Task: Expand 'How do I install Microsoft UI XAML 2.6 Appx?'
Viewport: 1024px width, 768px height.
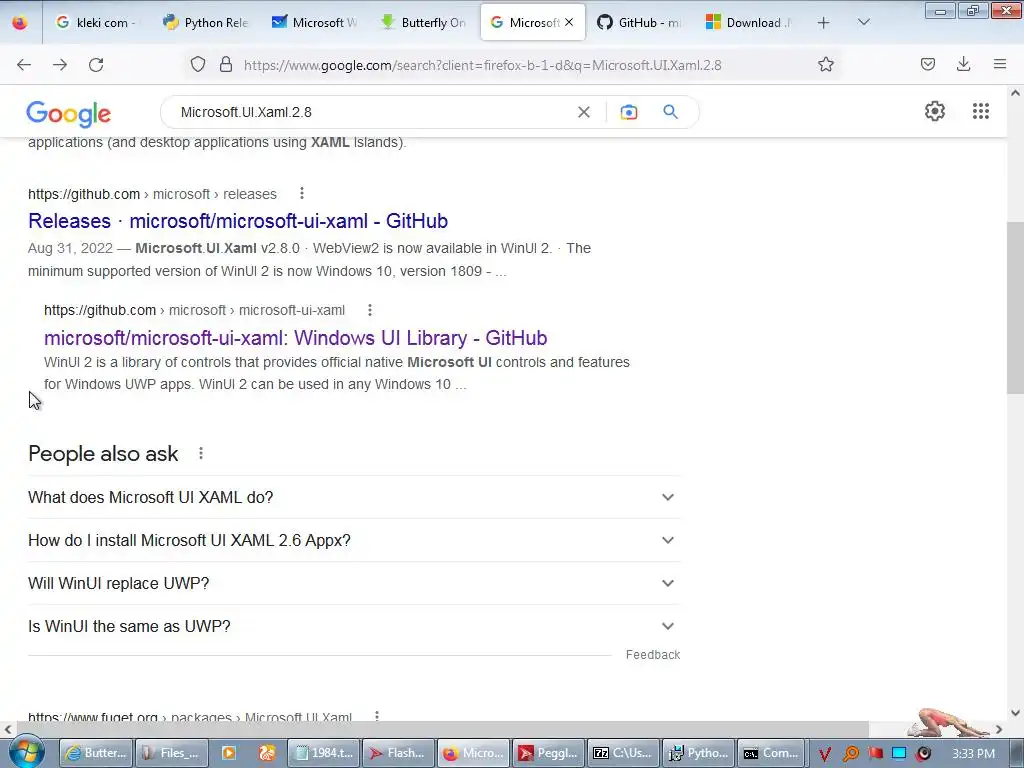Action: click(x=354, y=540)
